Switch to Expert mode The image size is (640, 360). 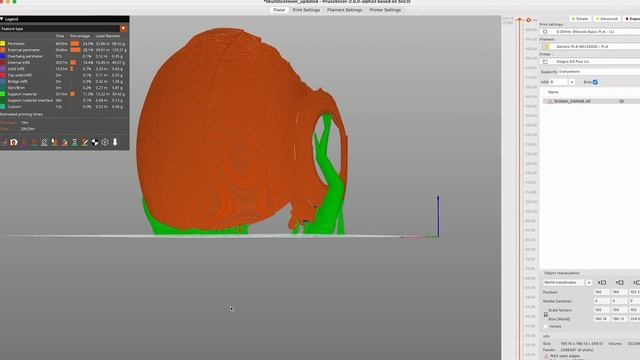(632, 19)
